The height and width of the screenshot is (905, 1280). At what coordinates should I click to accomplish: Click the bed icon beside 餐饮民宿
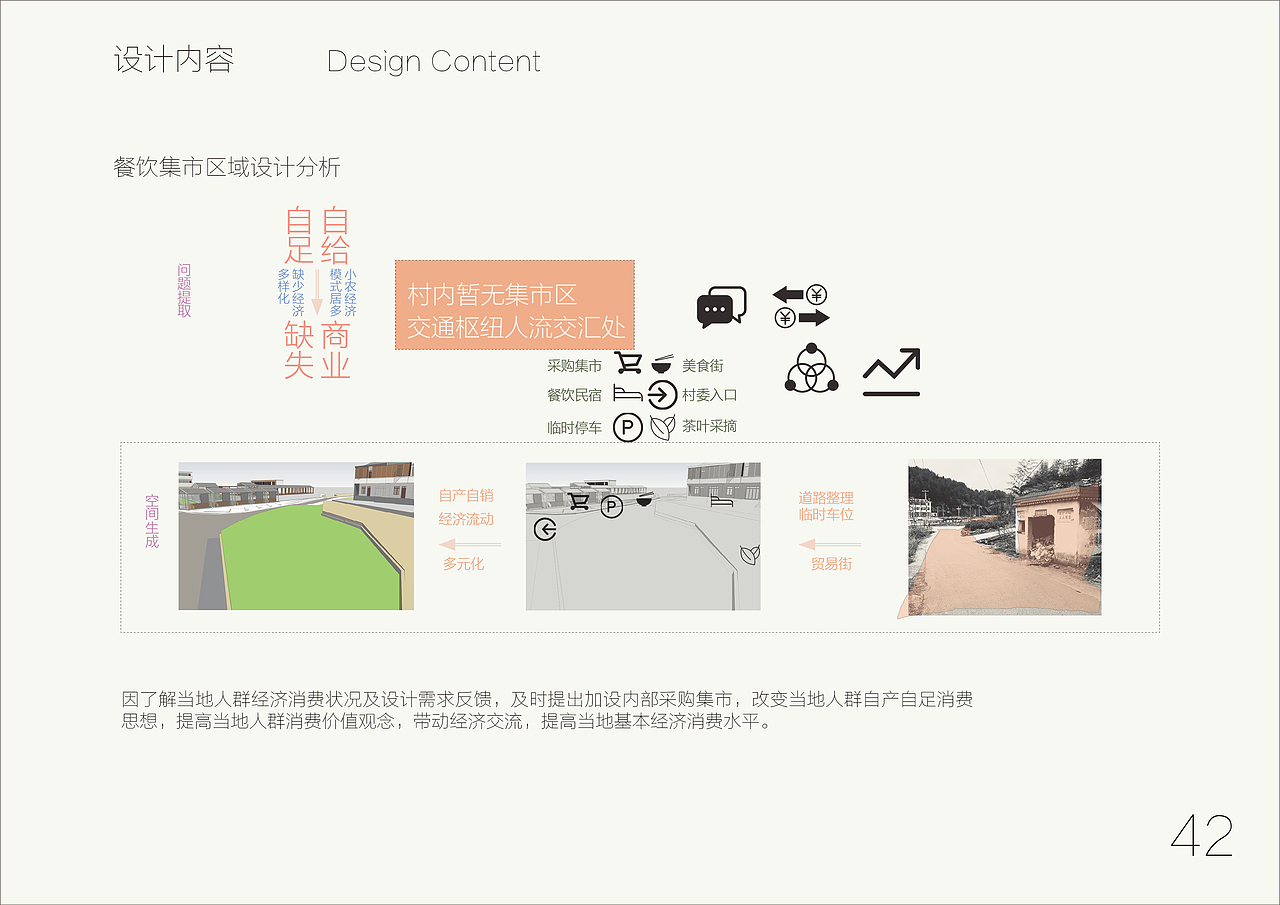pos(628,393)
